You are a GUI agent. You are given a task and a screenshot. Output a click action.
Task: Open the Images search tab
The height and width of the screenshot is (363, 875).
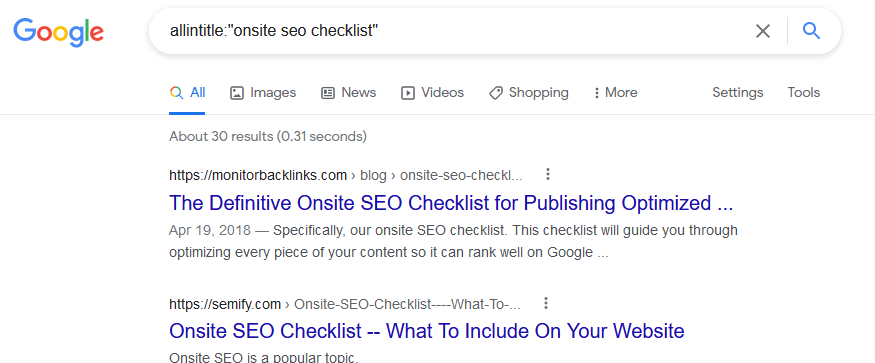click(263, 93)
